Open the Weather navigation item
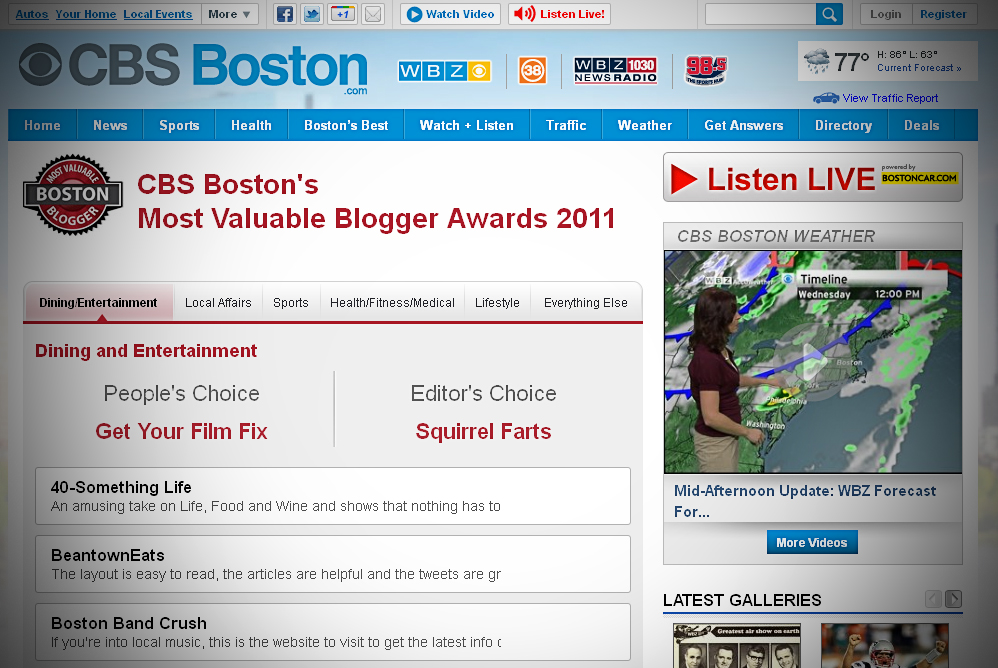 tap(645, 125)
